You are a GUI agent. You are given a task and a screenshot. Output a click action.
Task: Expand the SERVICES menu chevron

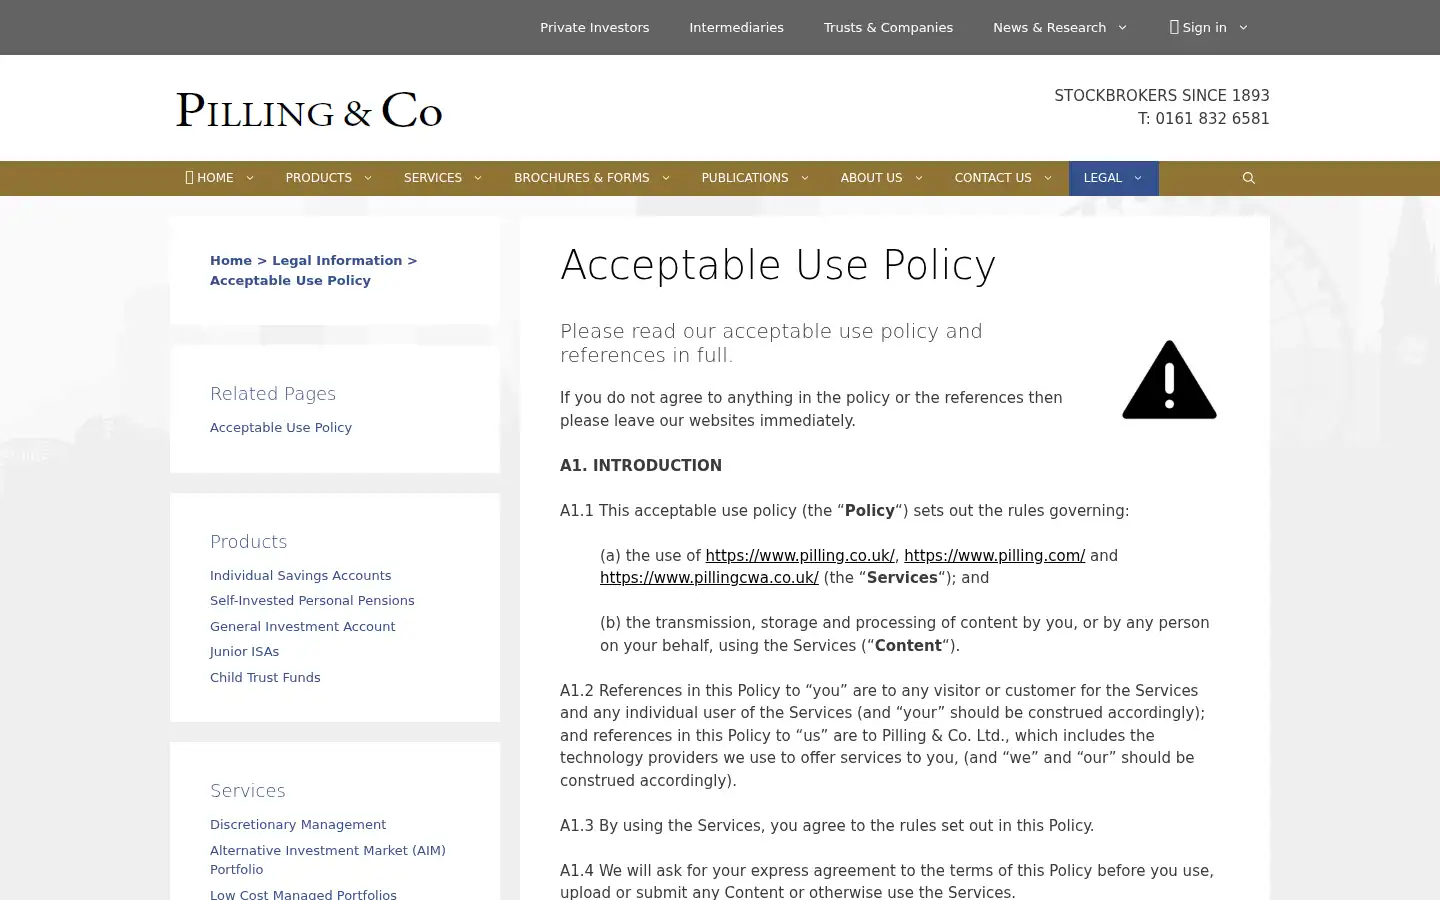click(x=478, y=178)
